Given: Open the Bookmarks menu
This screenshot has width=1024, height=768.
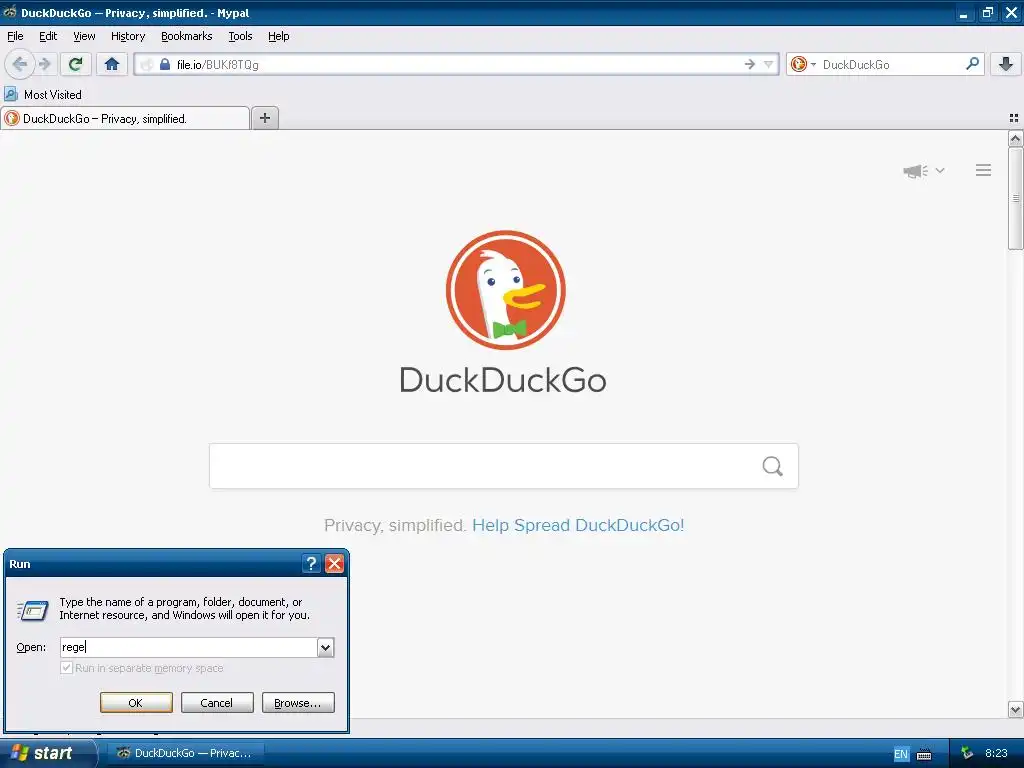Looking at the screenshot, I should point(187,36).
